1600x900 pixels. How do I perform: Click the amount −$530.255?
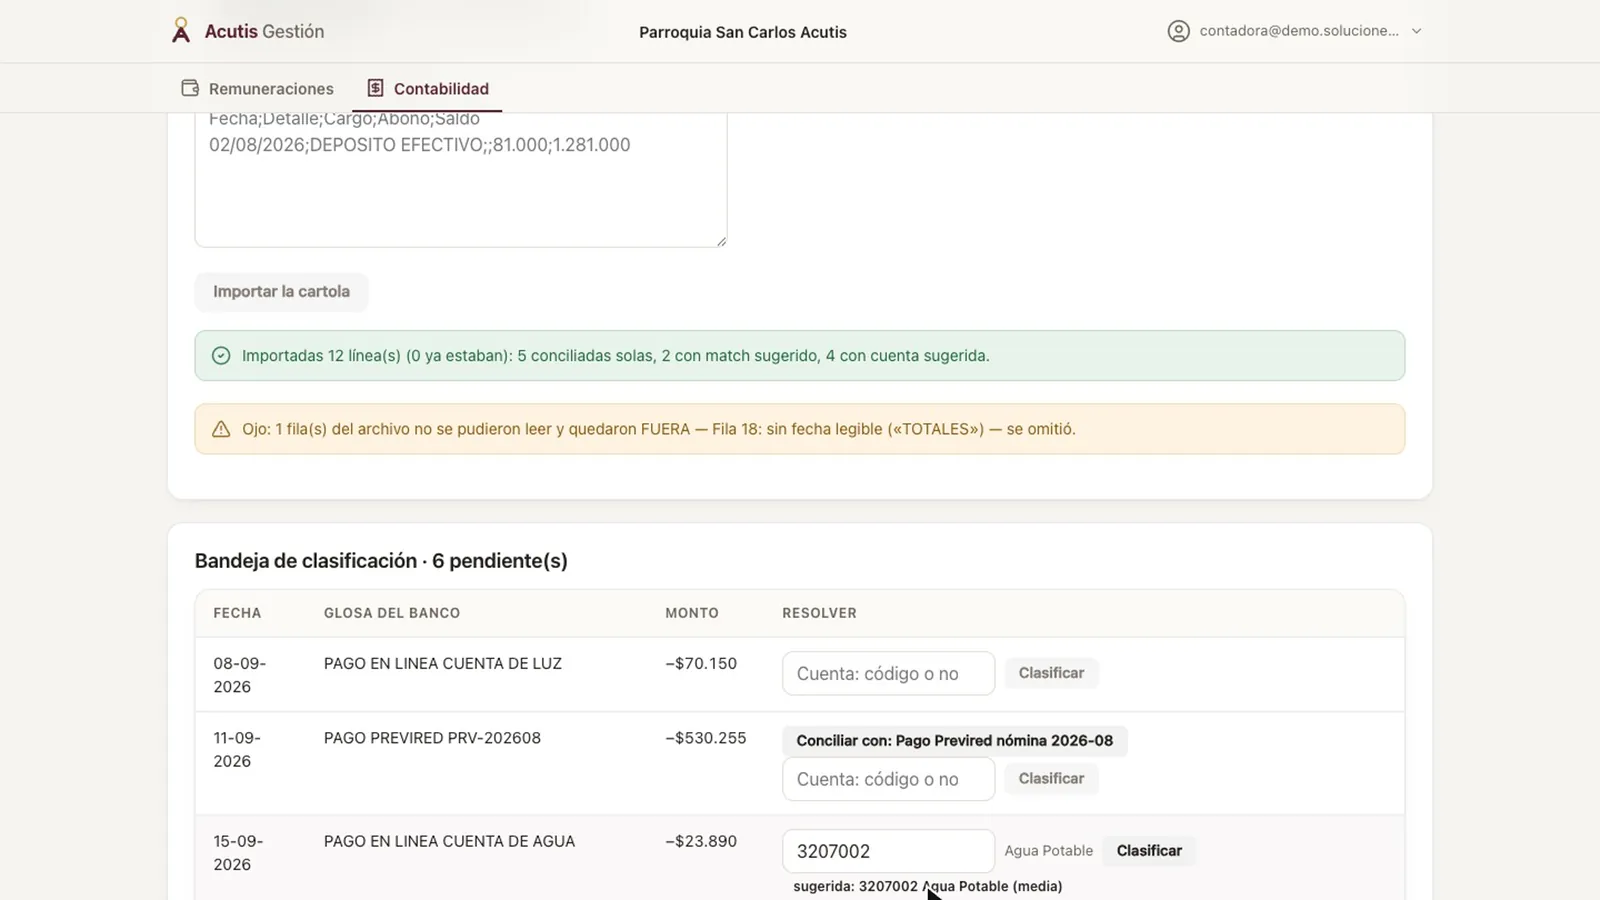click(706, 738)
